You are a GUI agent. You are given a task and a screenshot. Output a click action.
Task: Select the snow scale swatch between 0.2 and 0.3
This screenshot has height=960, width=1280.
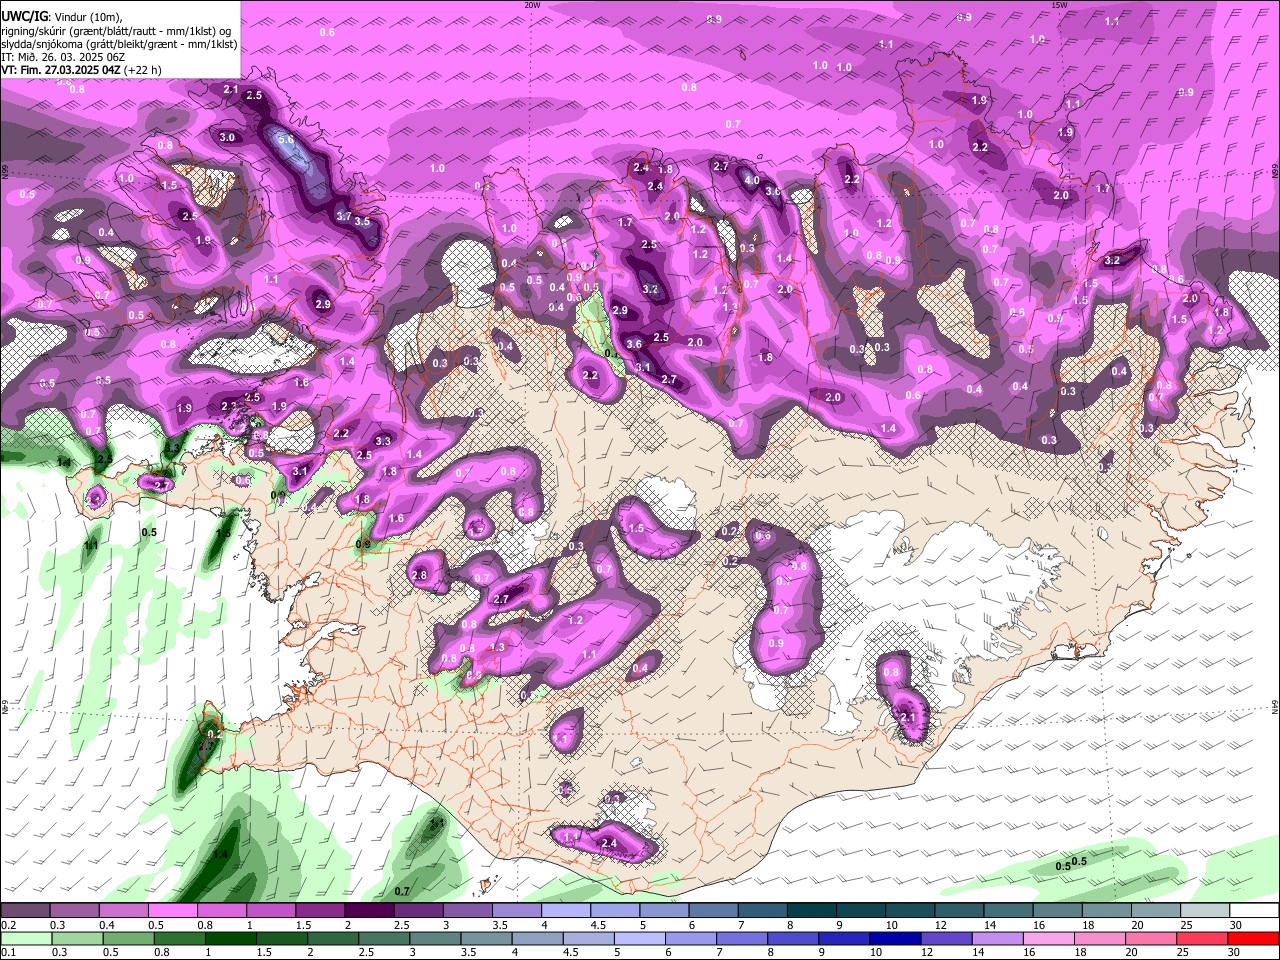tap(25, 911)
